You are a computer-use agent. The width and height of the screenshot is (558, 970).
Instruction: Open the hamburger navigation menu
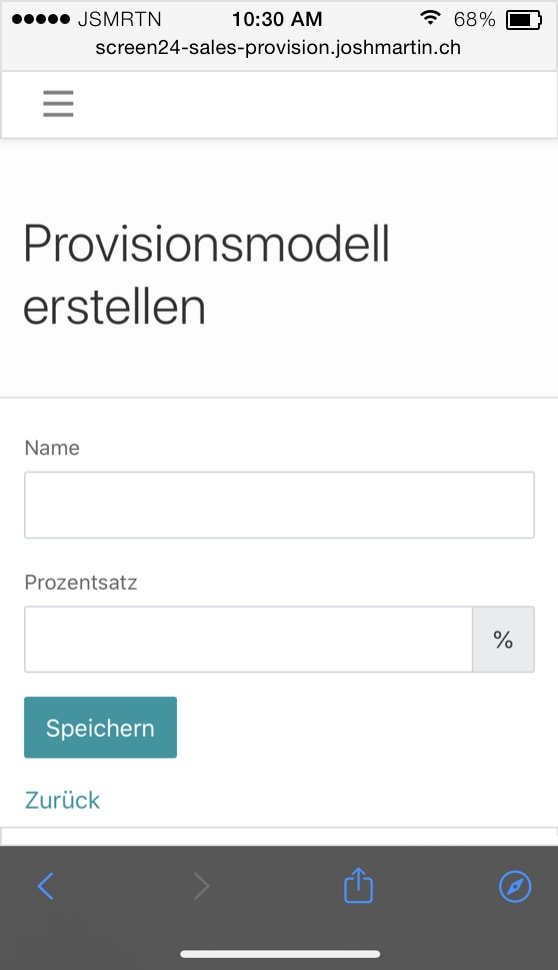[x=58, y=103]
